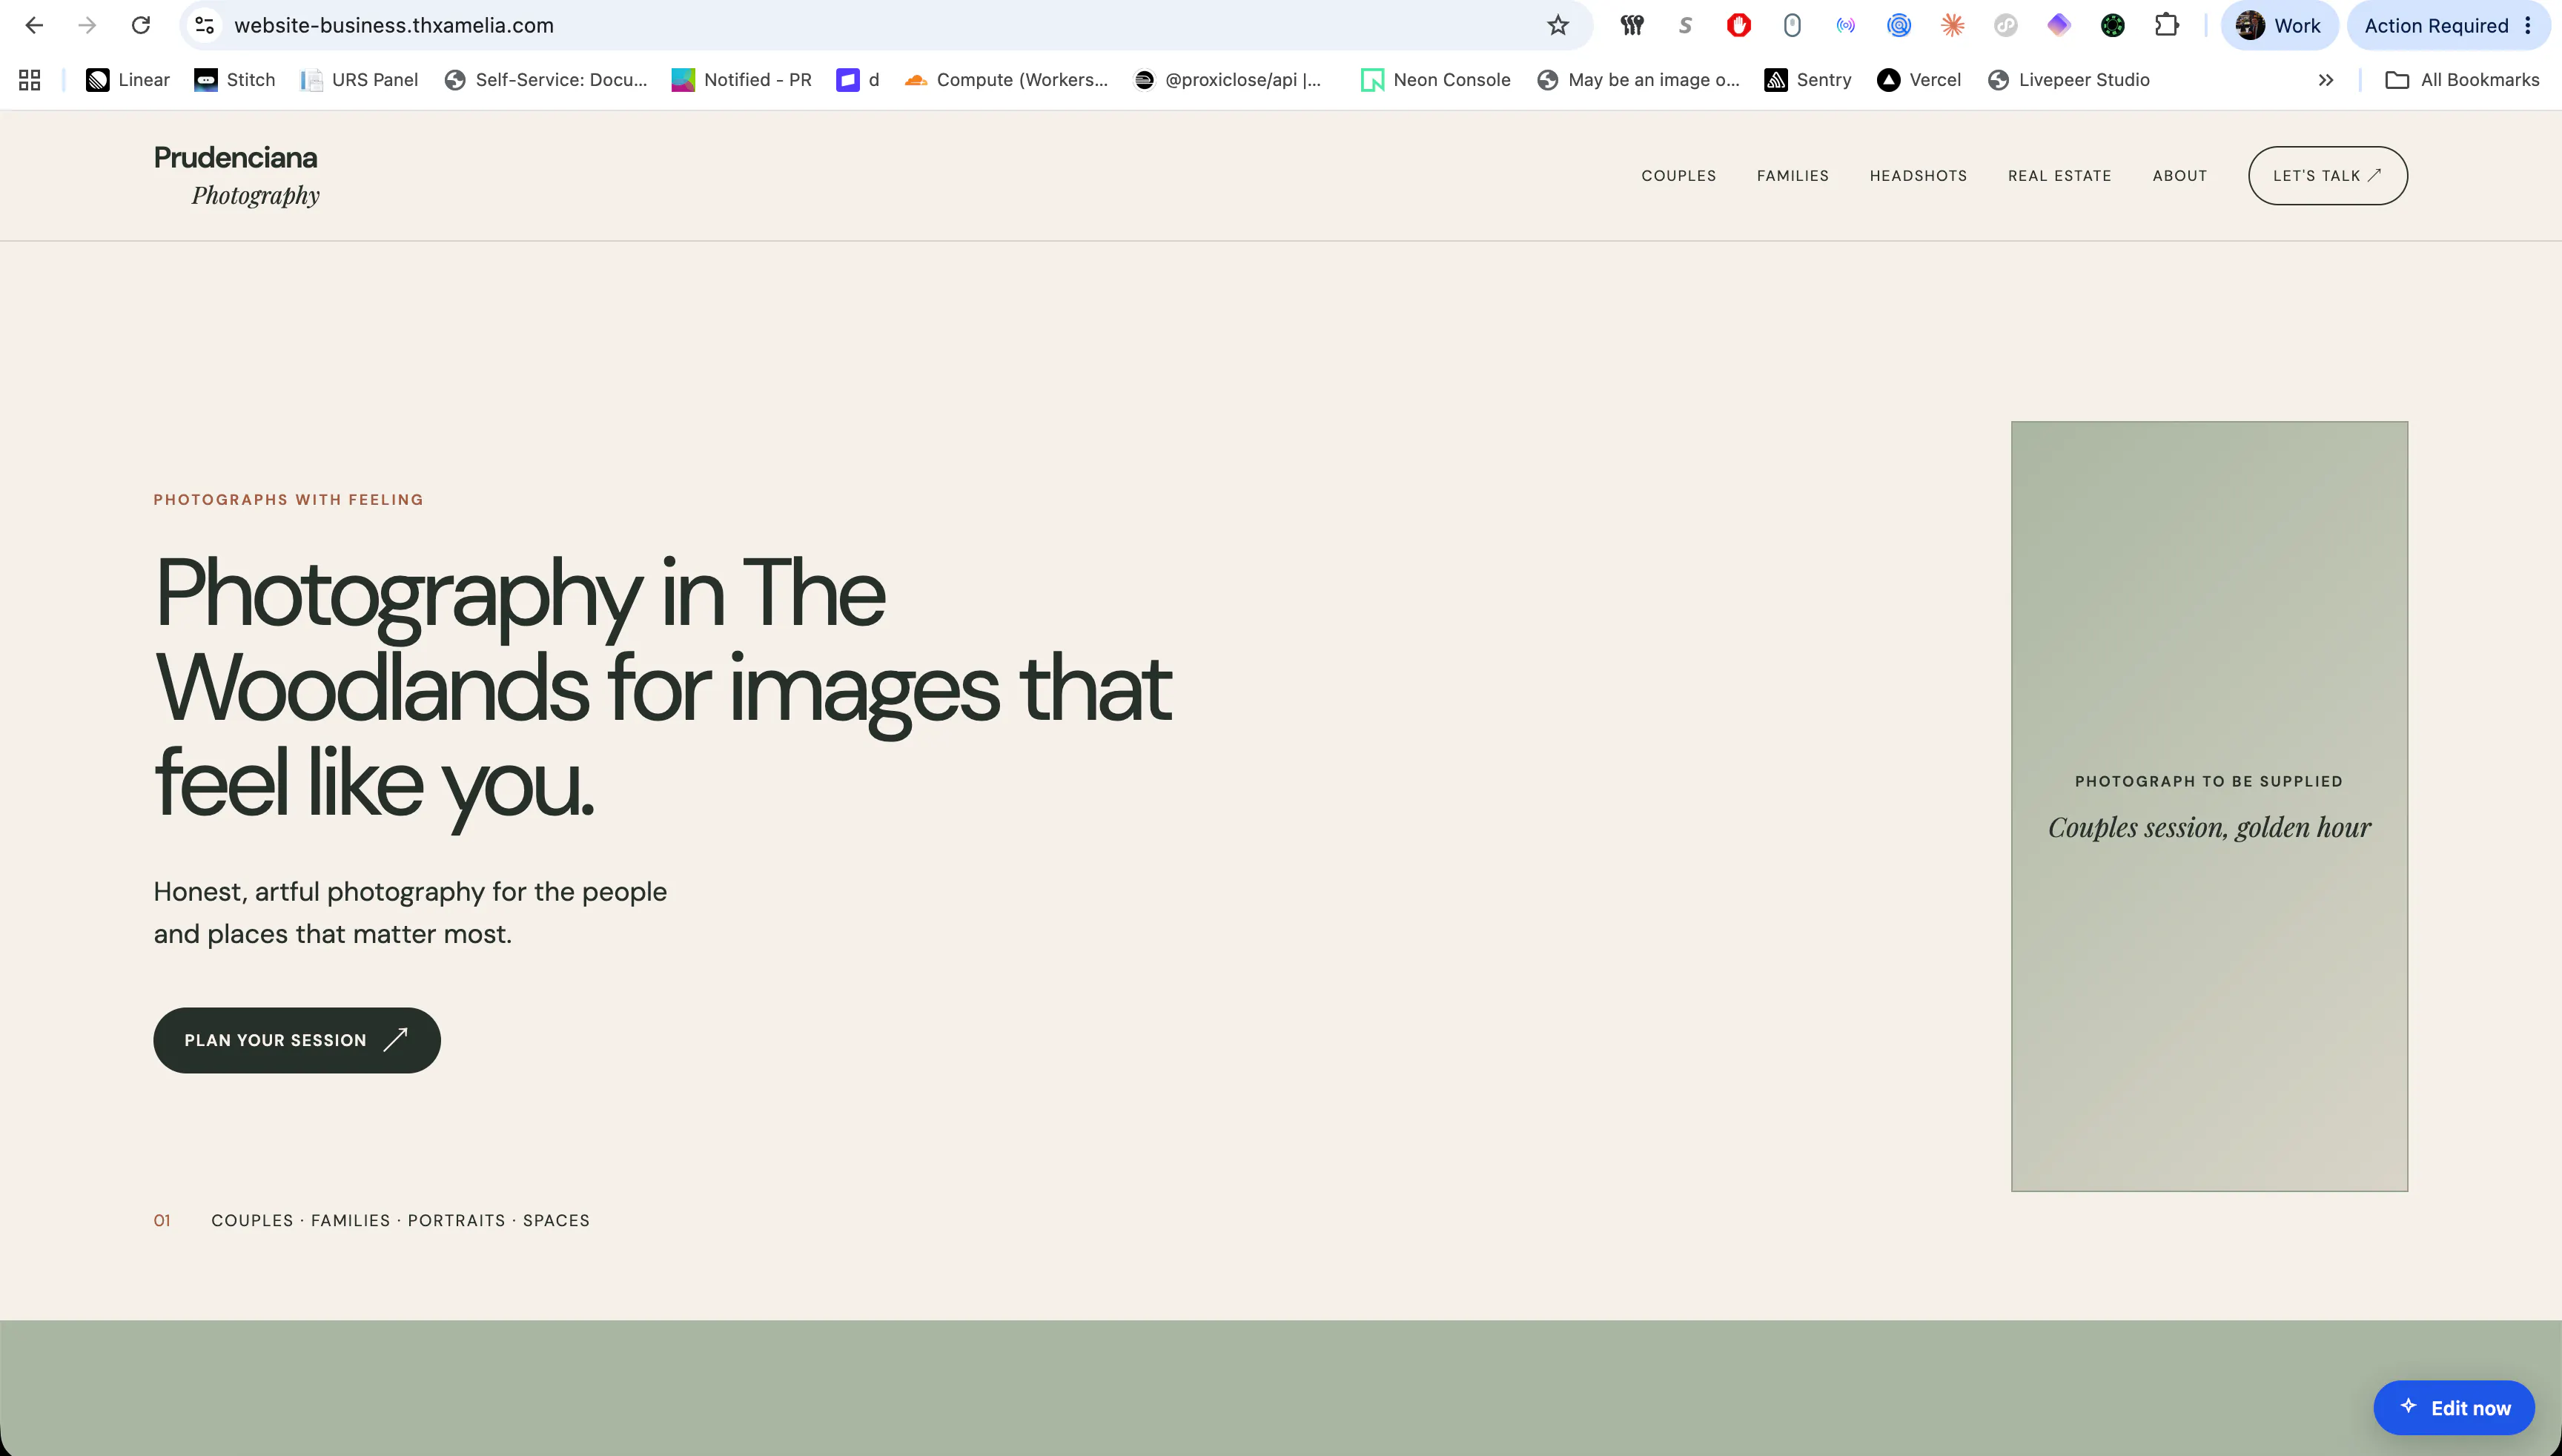Image resolution: width=2562 pixels, height=1456 pixels.
Task: Click the 'Photographs with feeling' tagline
Action: (288, 500)
